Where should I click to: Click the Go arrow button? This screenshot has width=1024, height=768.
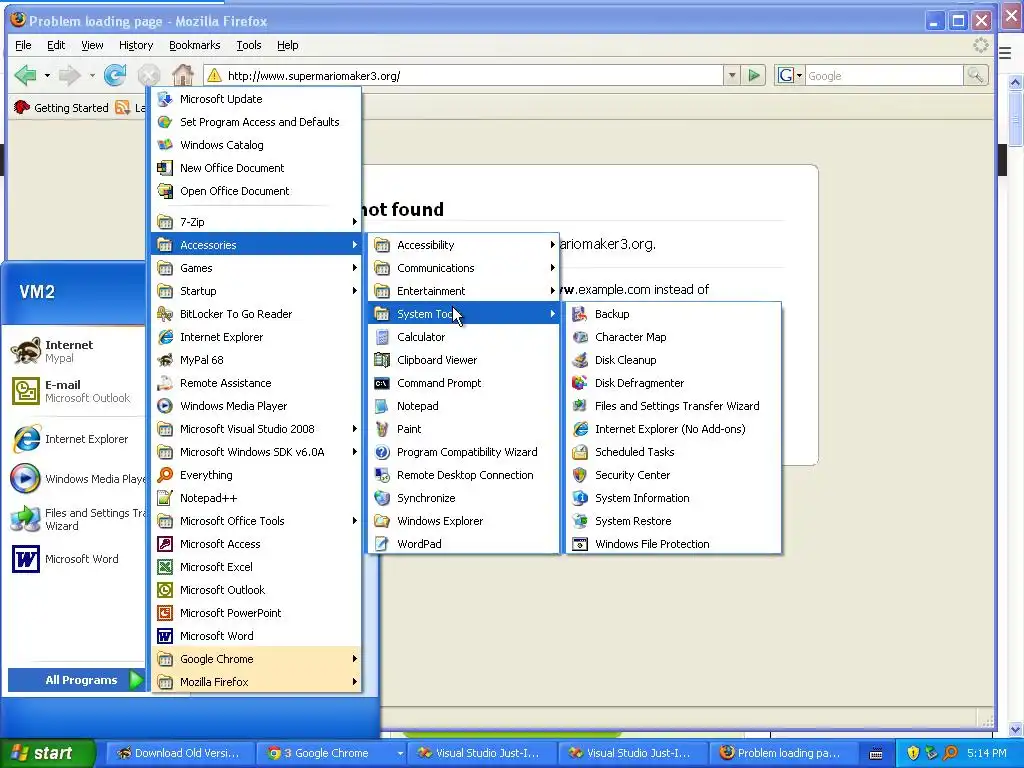754,76
